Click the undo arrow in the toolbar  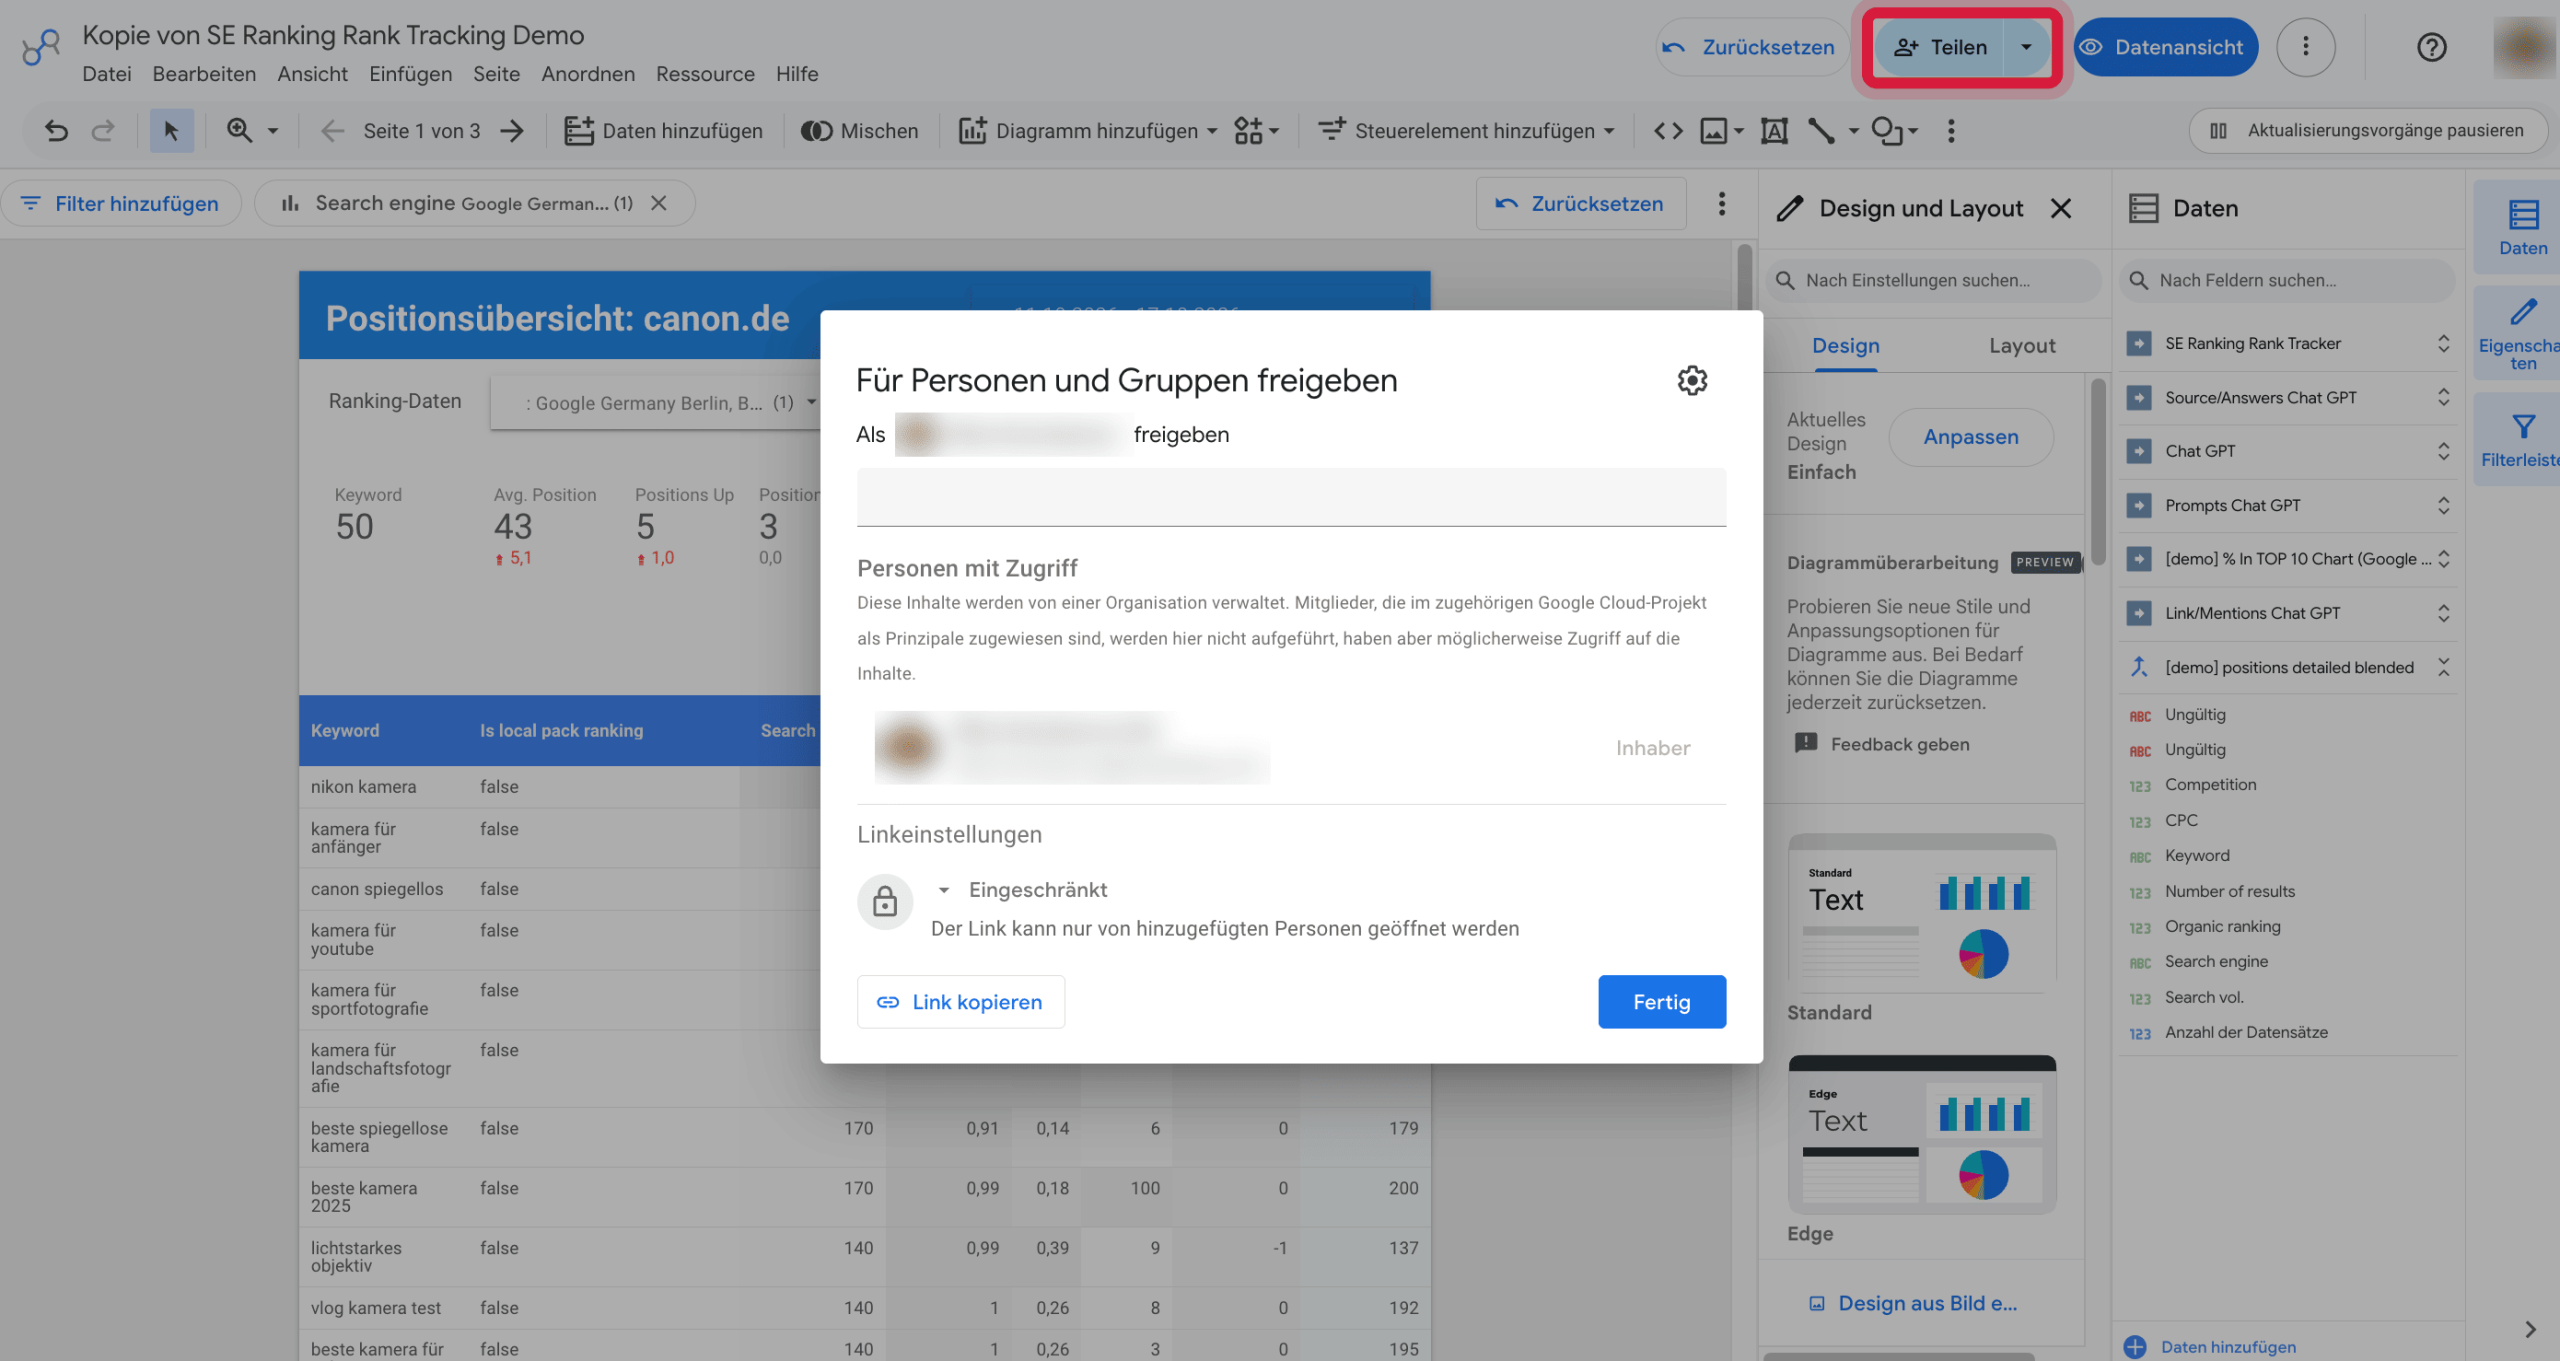[x=57, y=131]
